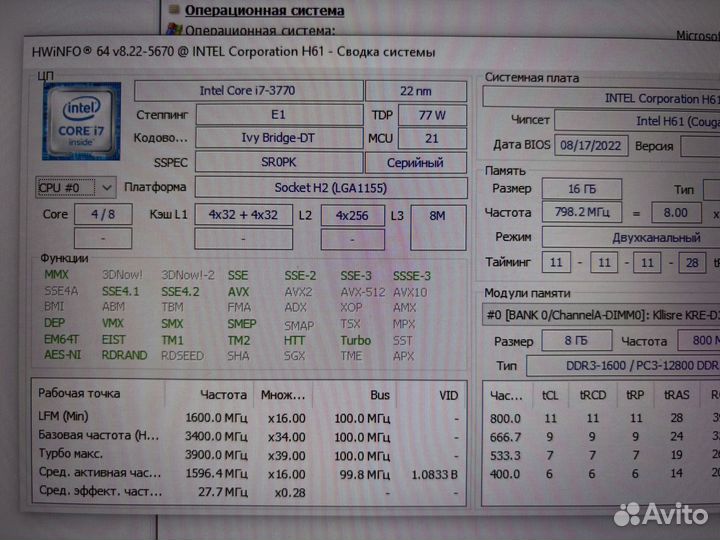Click the 77 W TDP value
Viewport: 720px width, 540px height.
click(x=432, y=115)
